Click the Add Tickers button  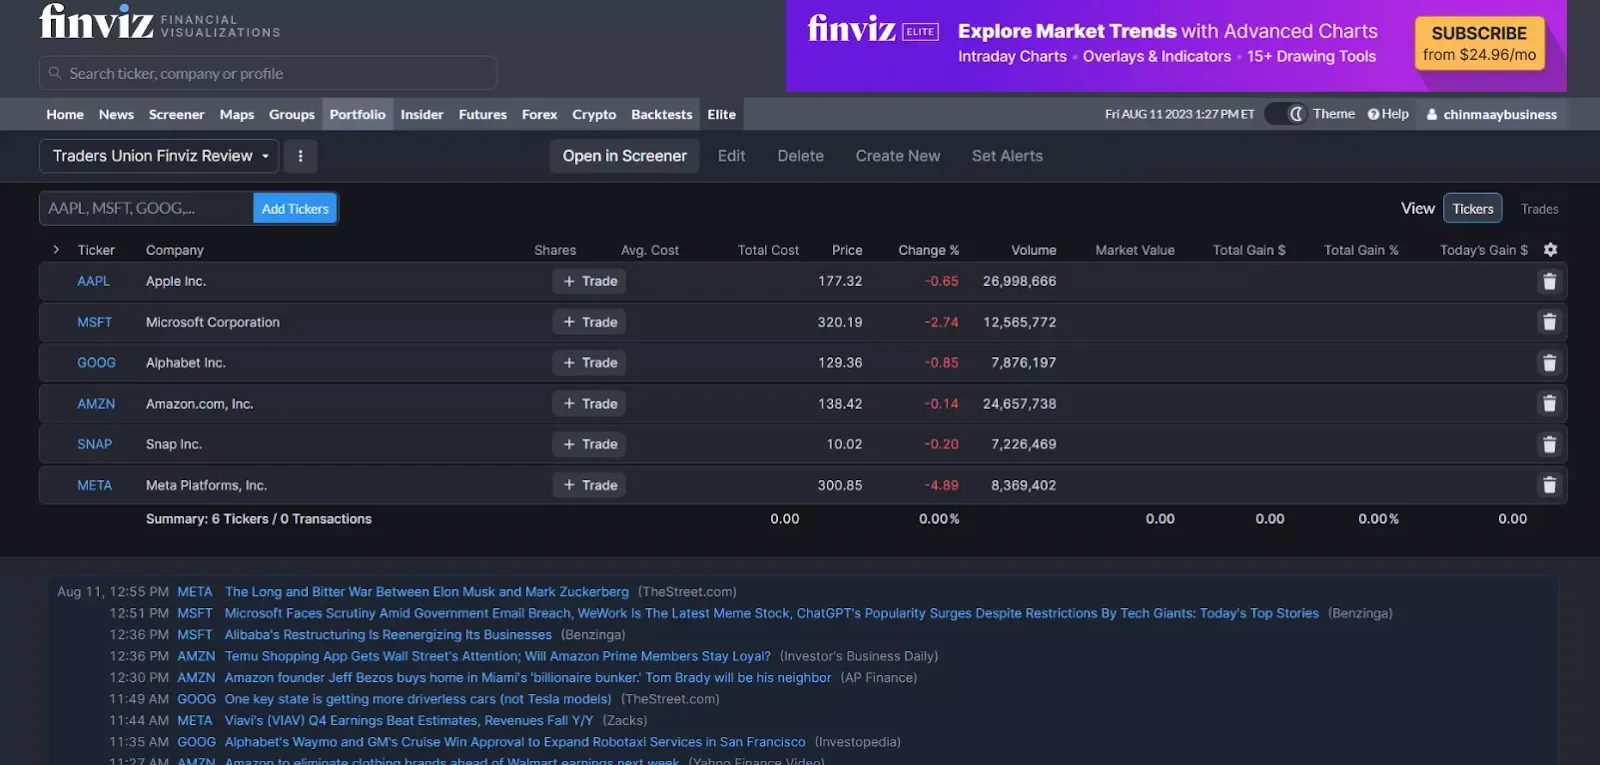click(295, 208)
